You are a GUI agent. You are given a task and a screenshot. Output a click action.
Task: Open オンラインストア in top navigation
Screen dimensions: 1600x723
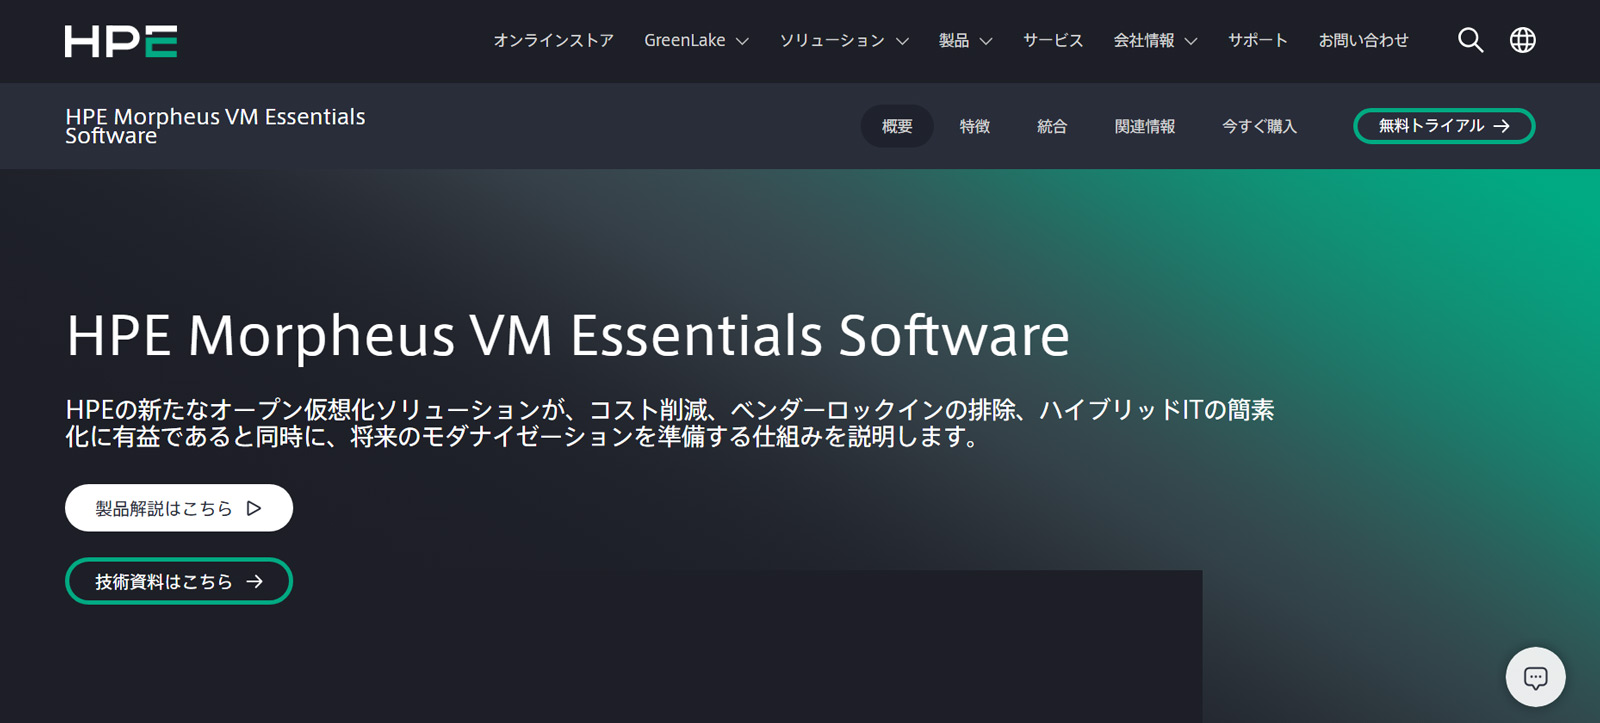point(553,40)
